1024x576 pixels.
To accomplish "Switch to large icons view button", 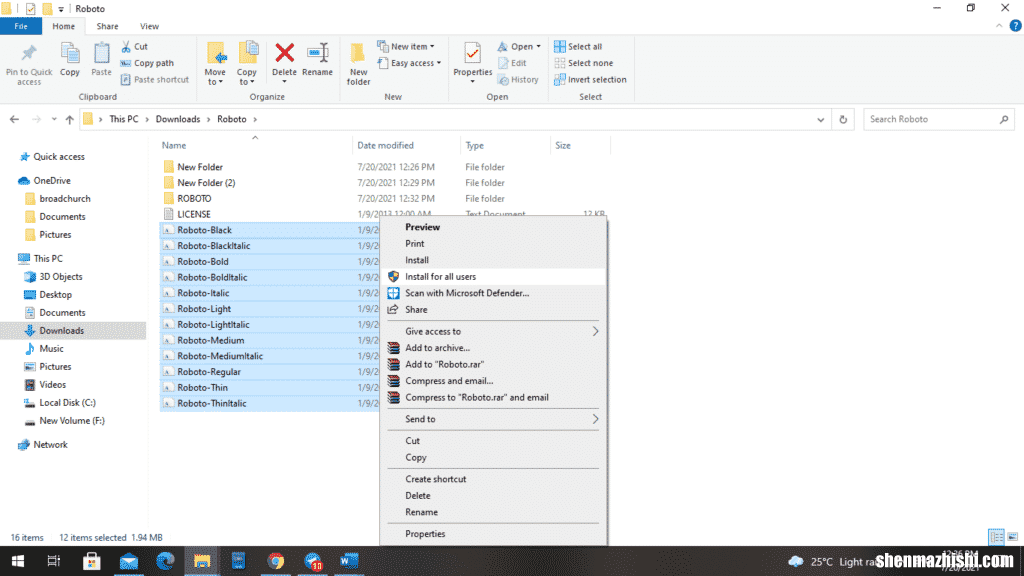I will (x=1012, y=537).
